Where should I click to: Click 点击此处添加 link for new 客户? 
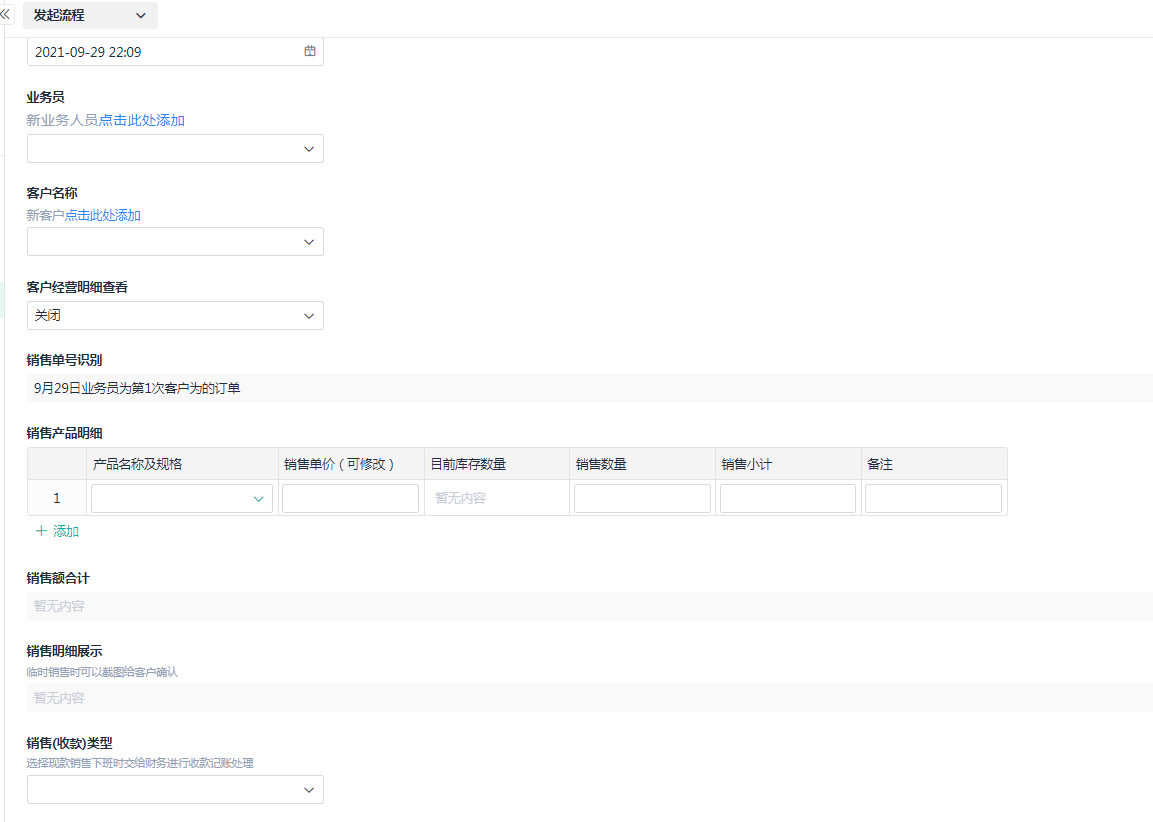click(x=103, y=215)
